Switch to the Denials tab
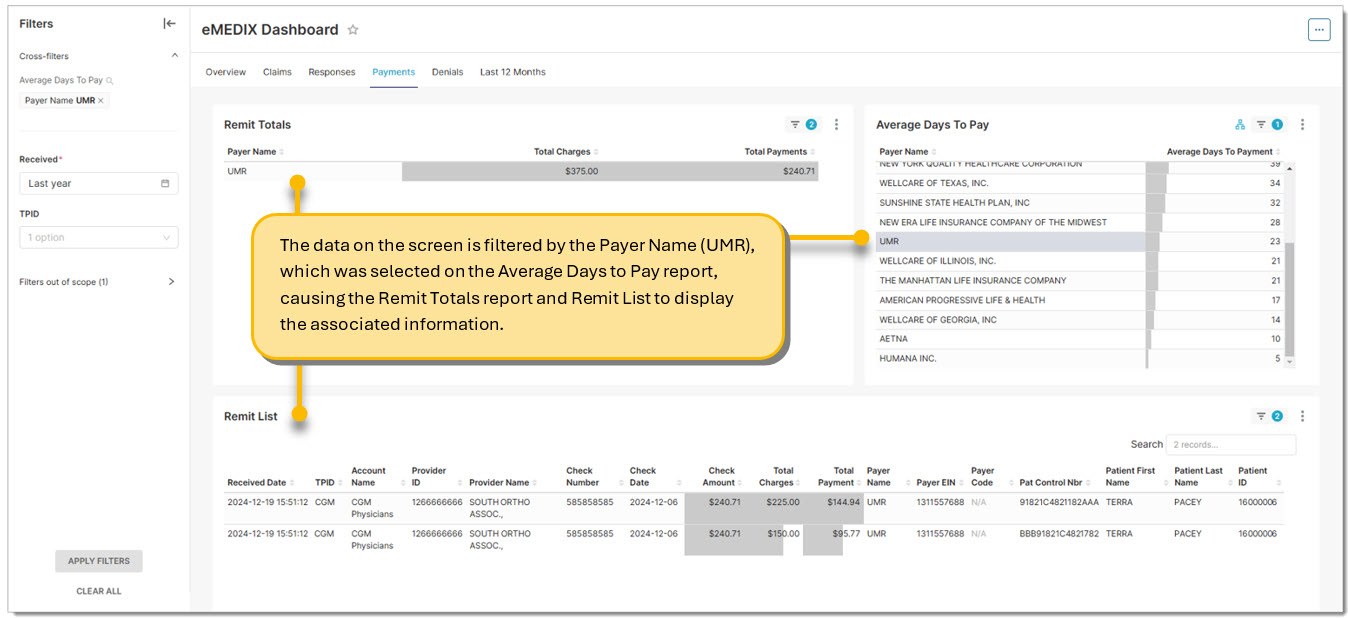Viewport: 1348px width, 618px height. click(447, 72)
